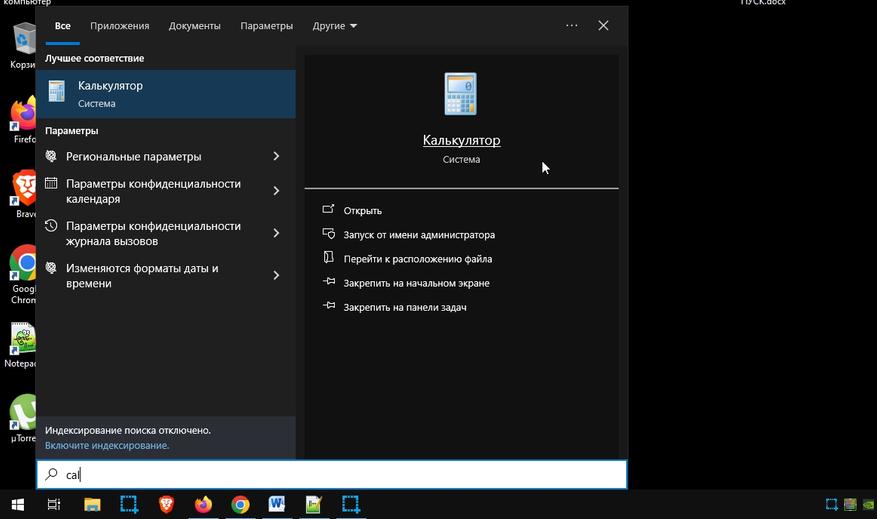Expand Параметры конфиденциальности журнала вызовов chevron

point(276,233)
